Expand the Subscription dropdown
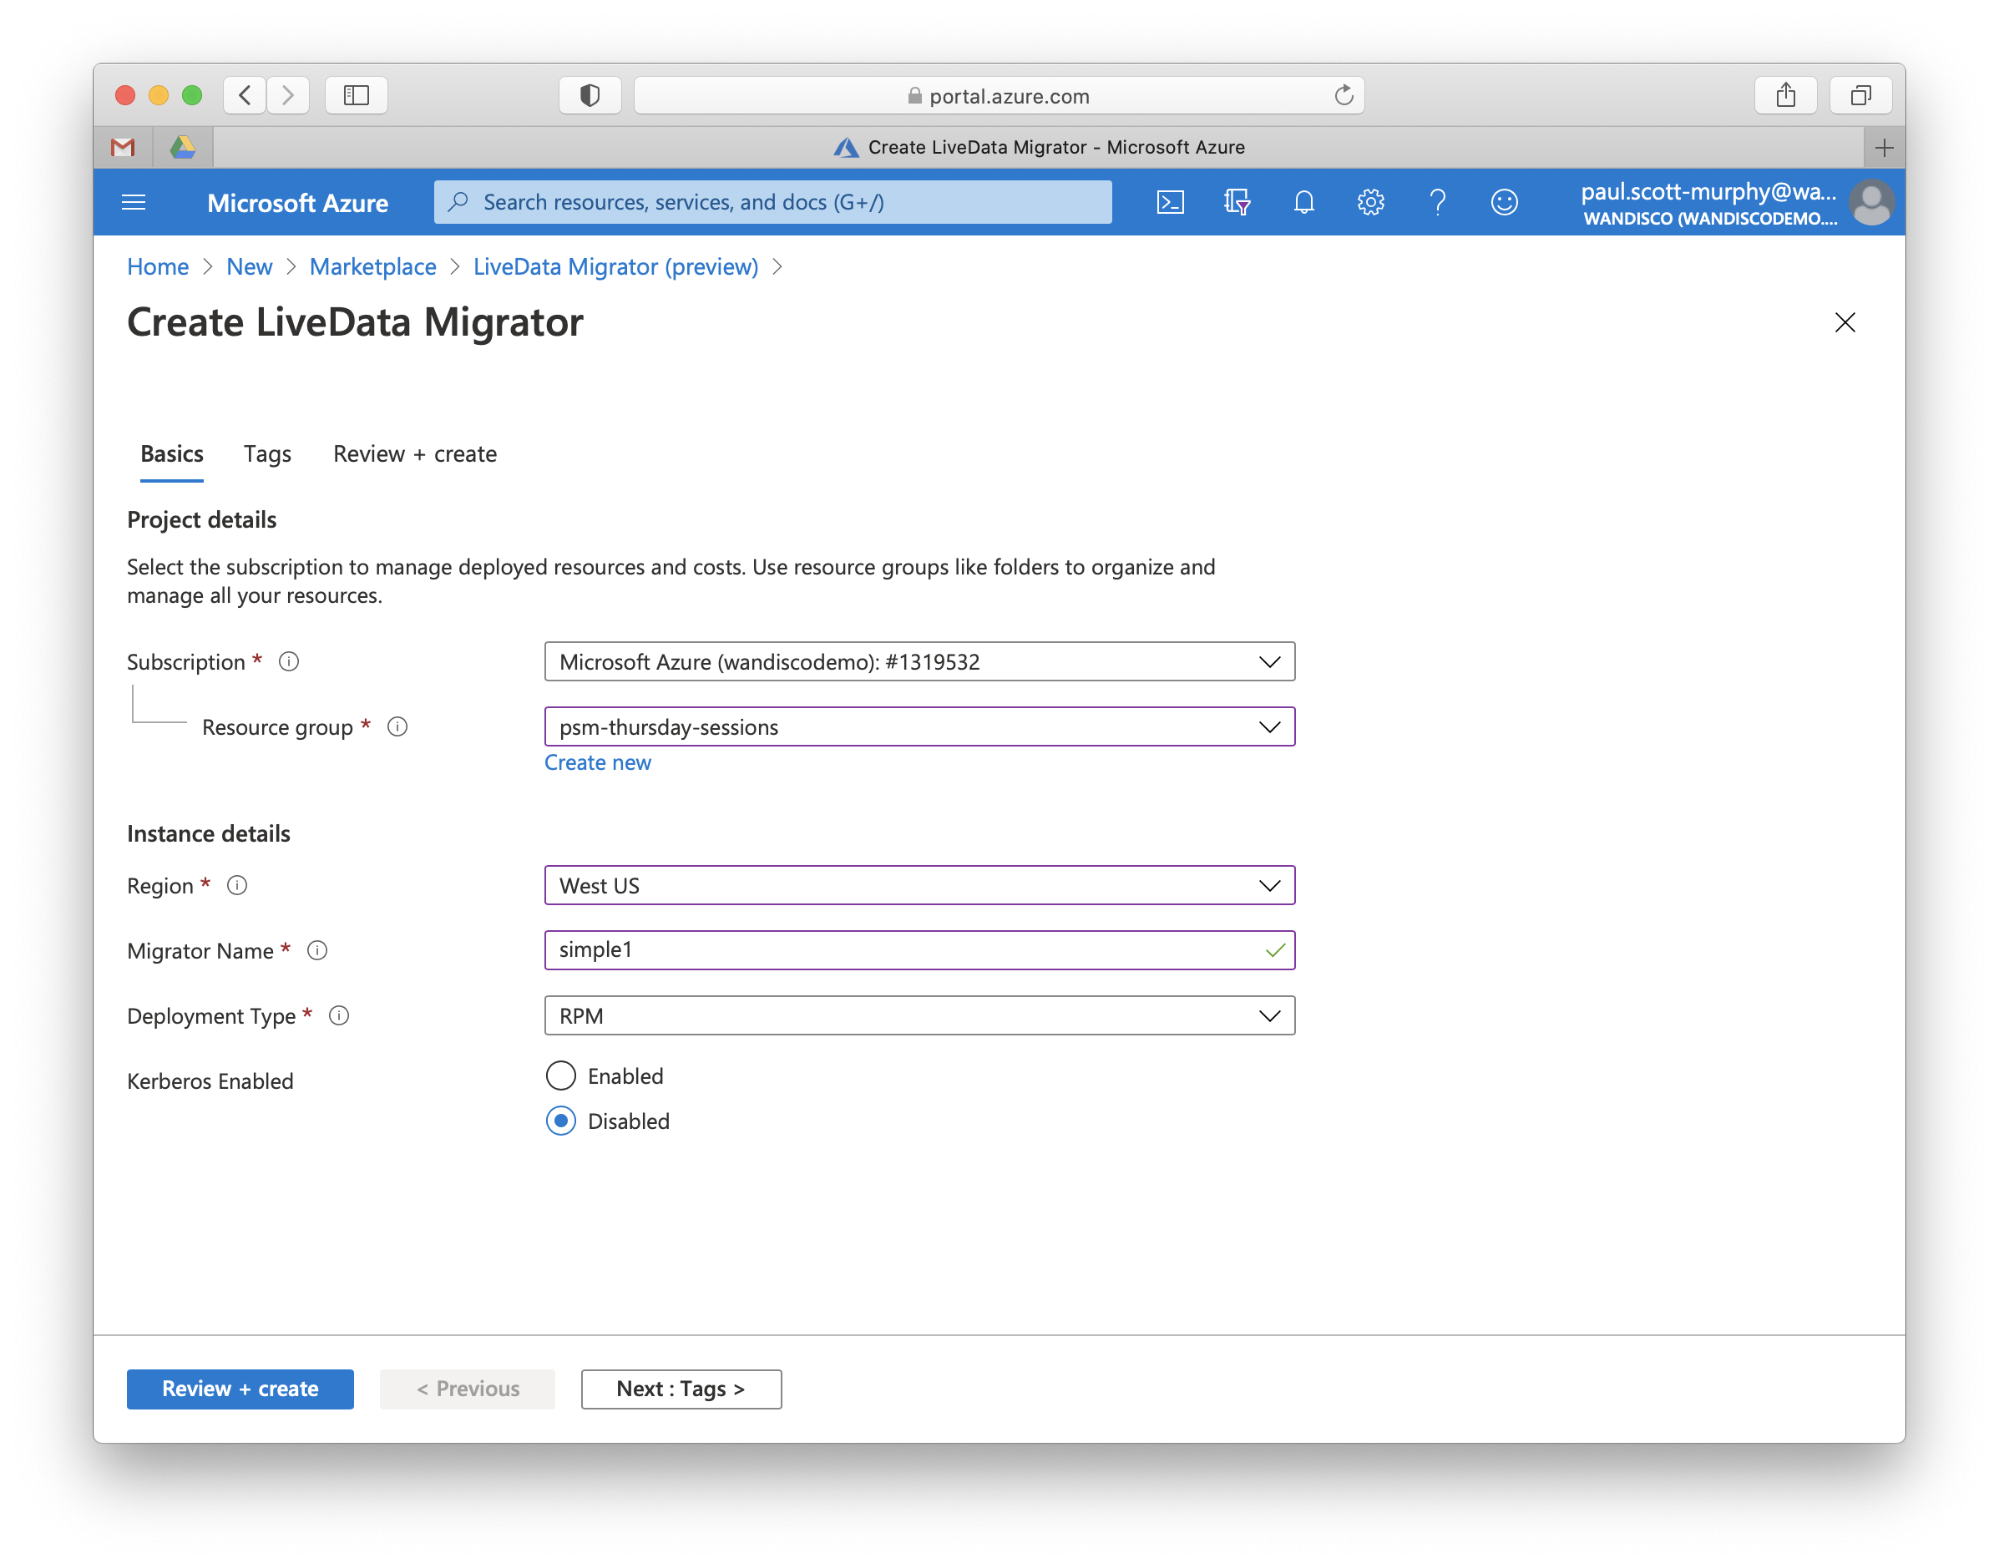The image size is (1999, 1567). click(919, 662)
